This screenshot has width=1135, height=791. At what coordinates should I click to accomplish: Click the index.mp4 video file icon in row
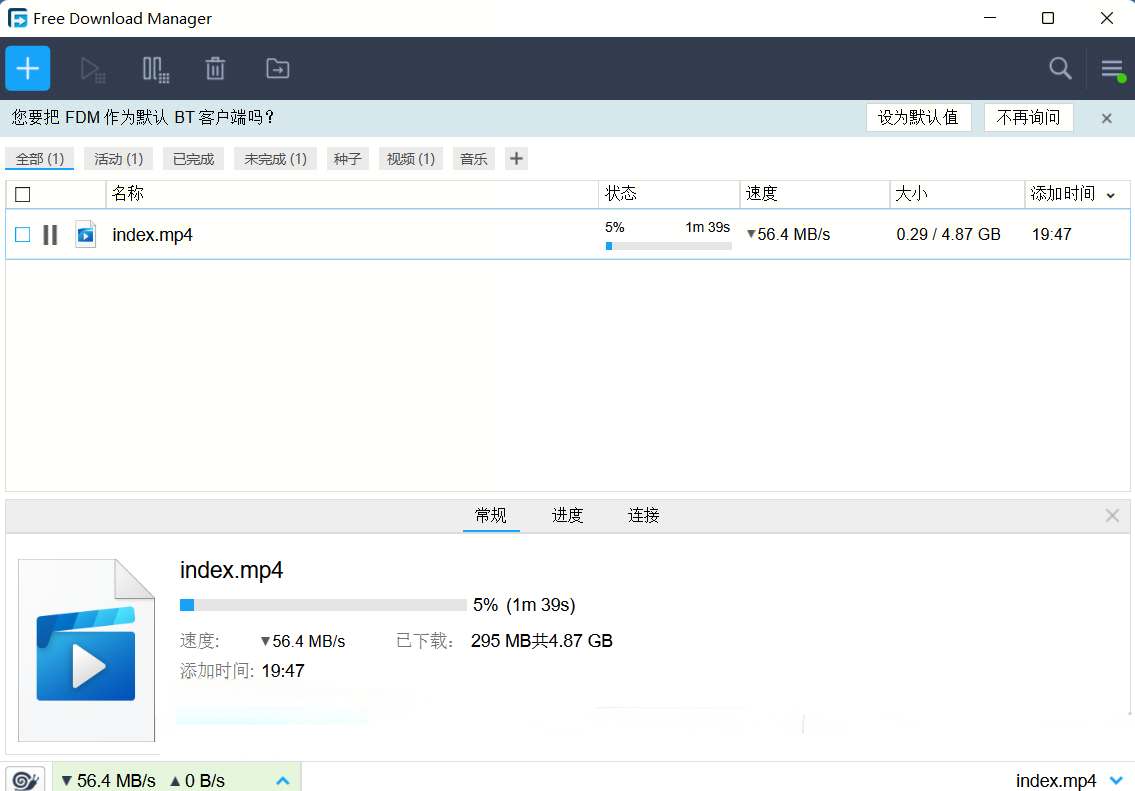coord(85,234)
